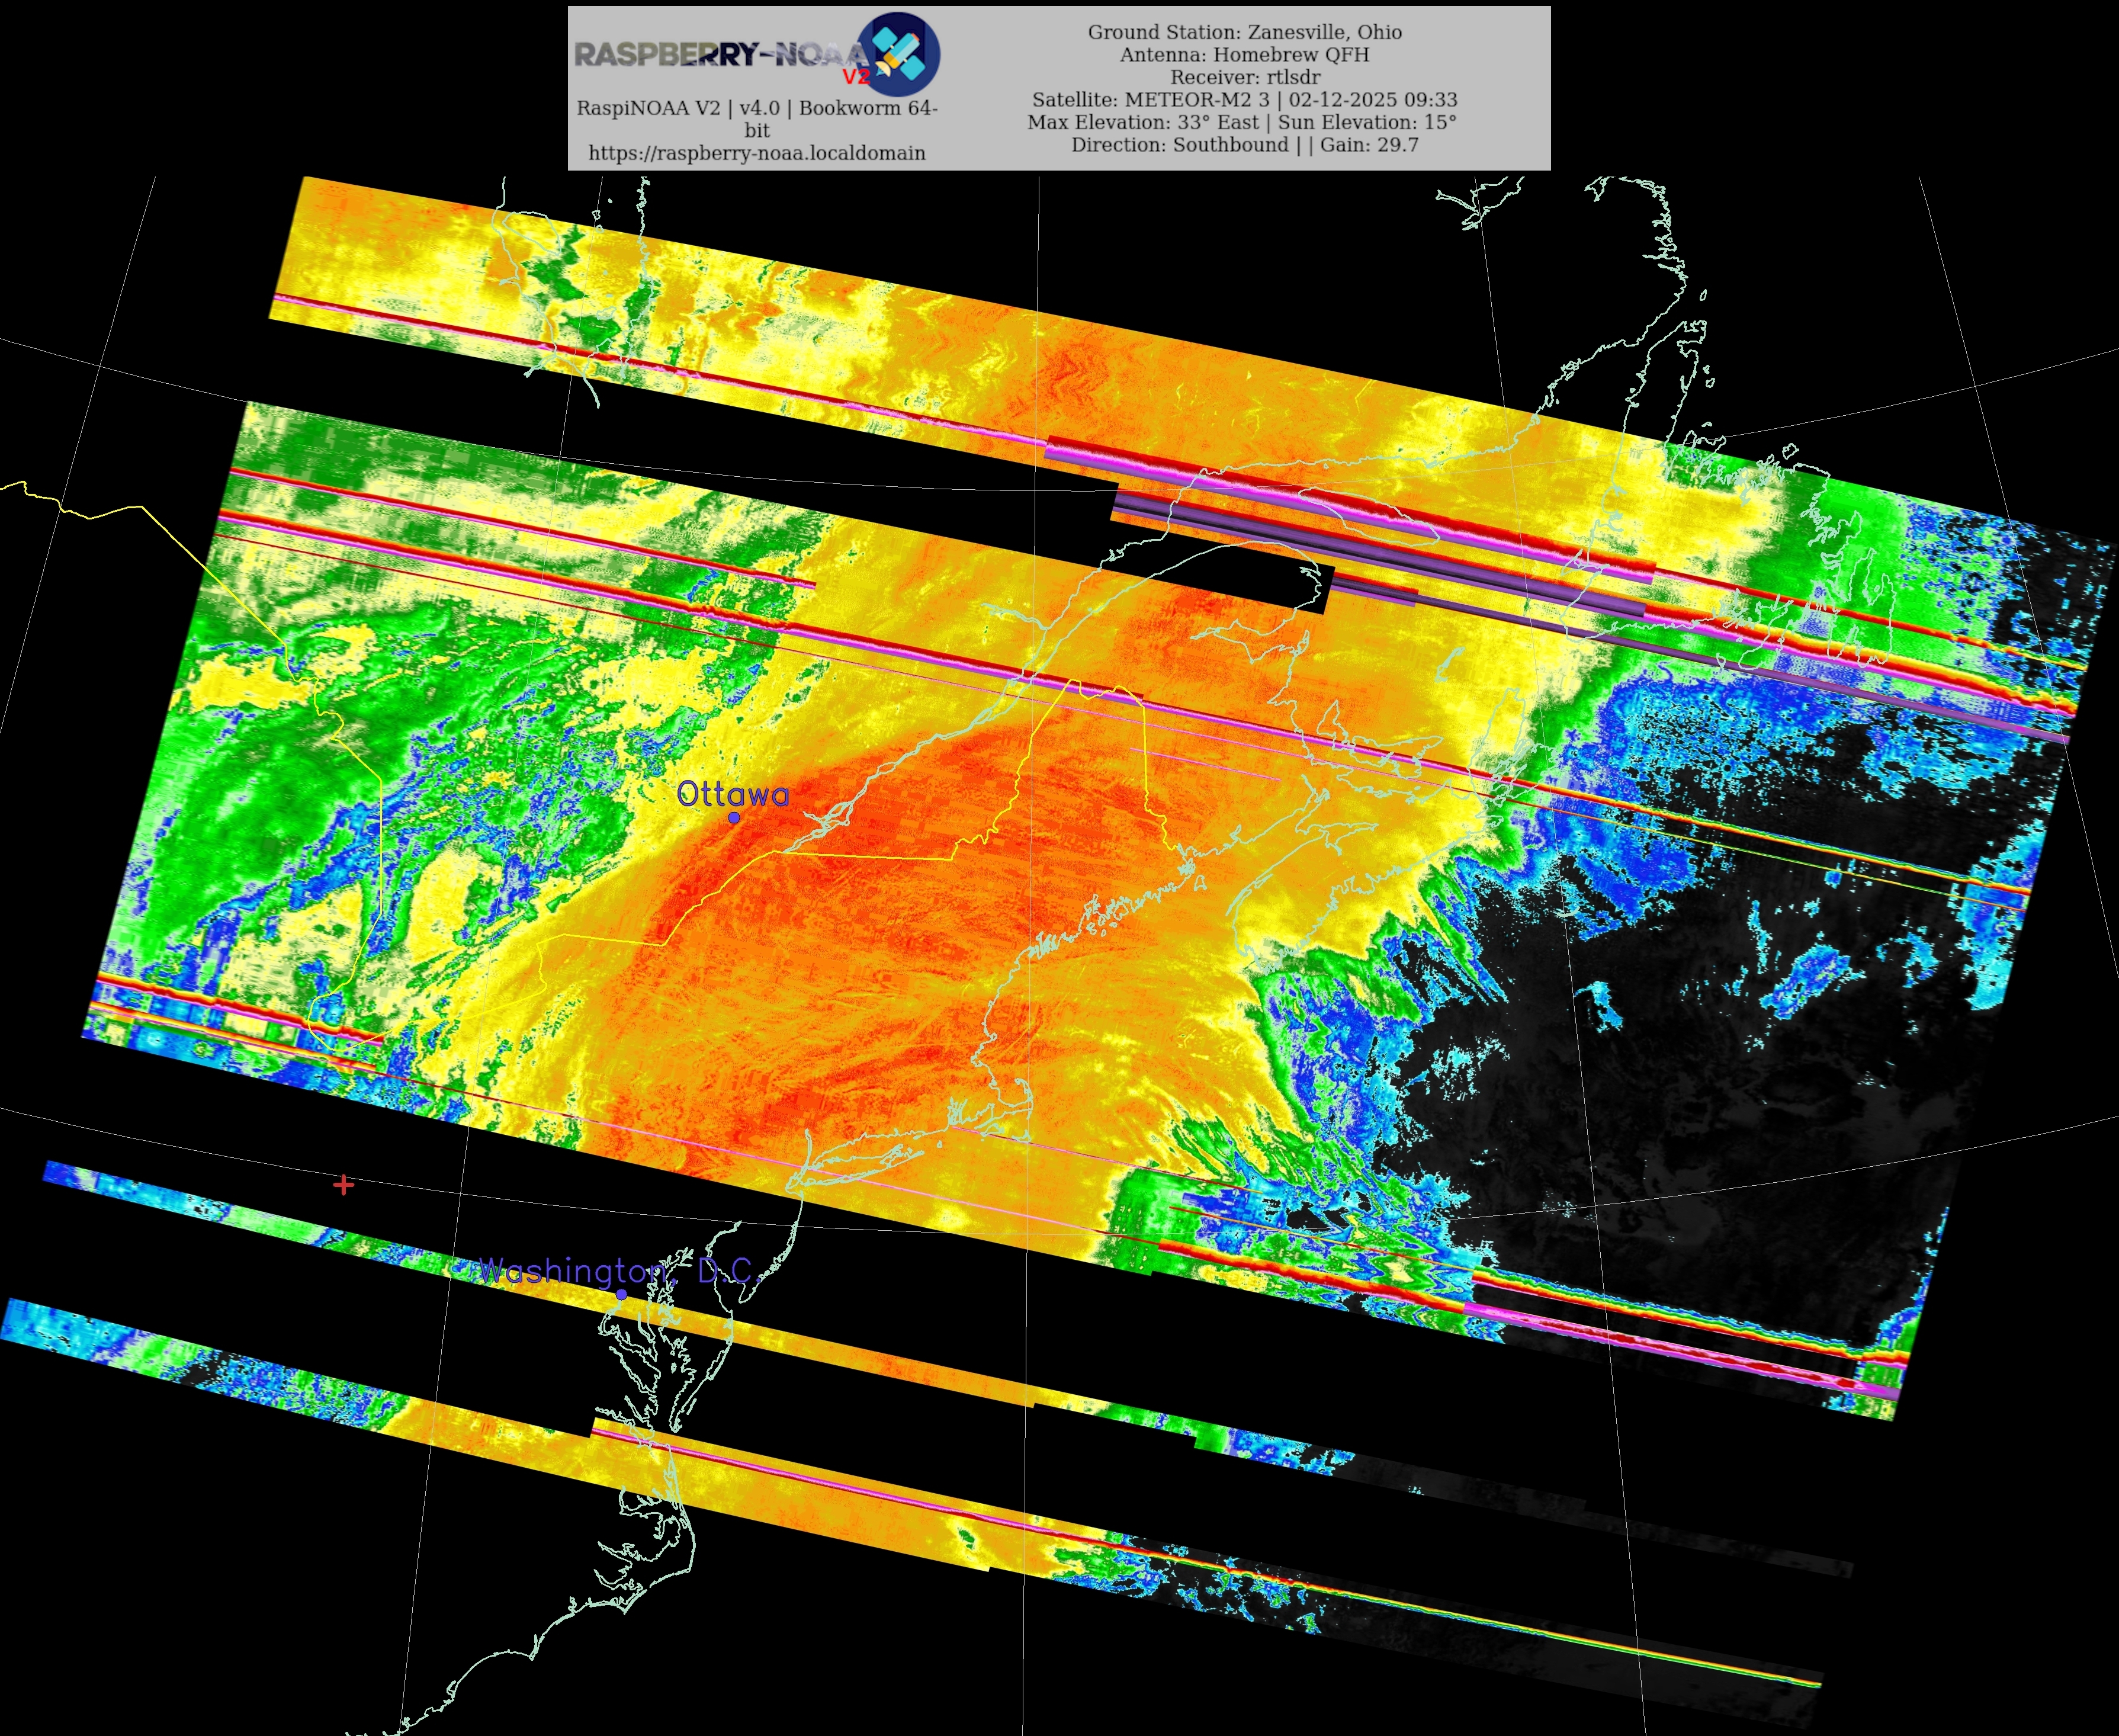The width and height of the screenshot is (2119, 1736).
Task: Click the Ground Station Zanesville, Ohio text
Action: (x=1244, y=32)
